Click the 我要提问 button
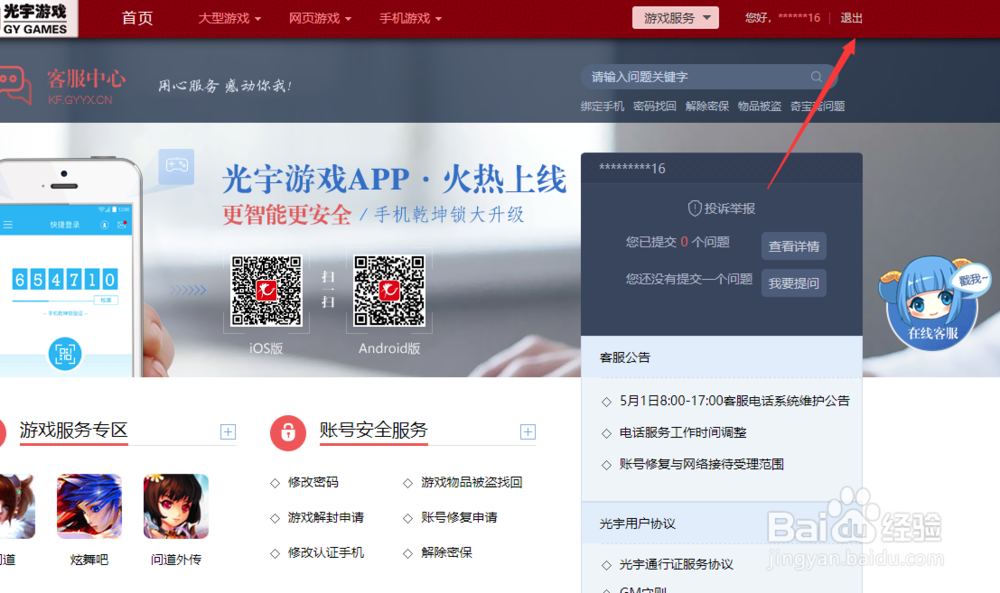The image size is (1000, 593). coord(794,283)
